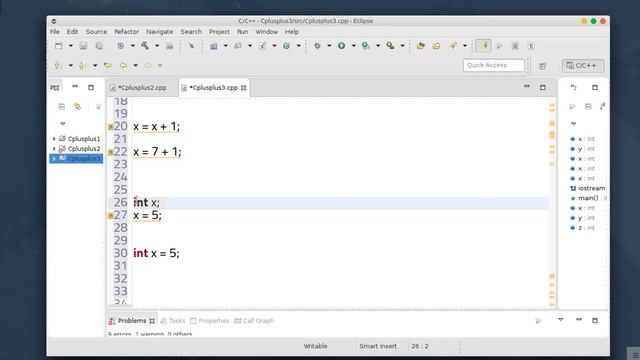Open the Problems tab

click(x=132, y=321)
